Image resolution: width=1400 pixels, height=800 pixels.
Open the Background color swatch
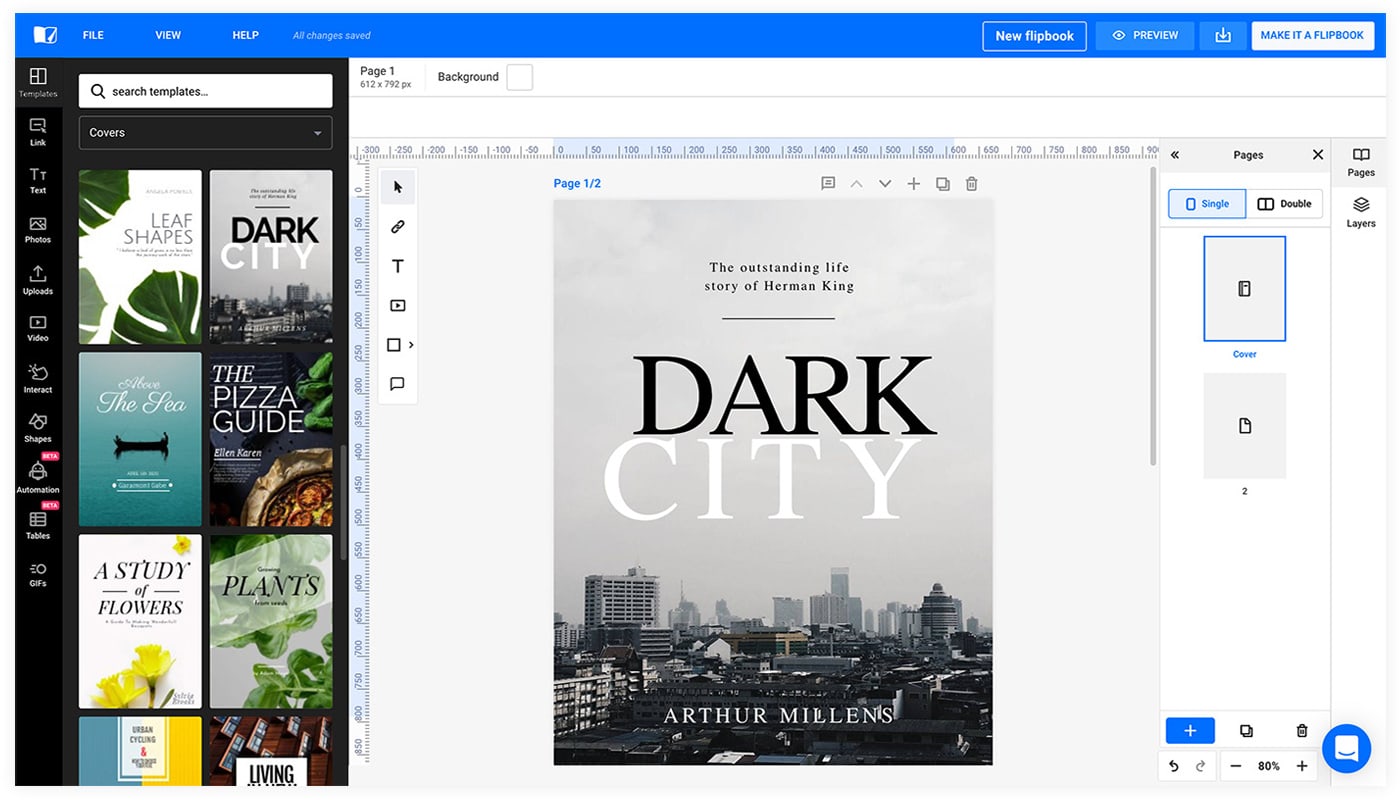pos(519,77)
